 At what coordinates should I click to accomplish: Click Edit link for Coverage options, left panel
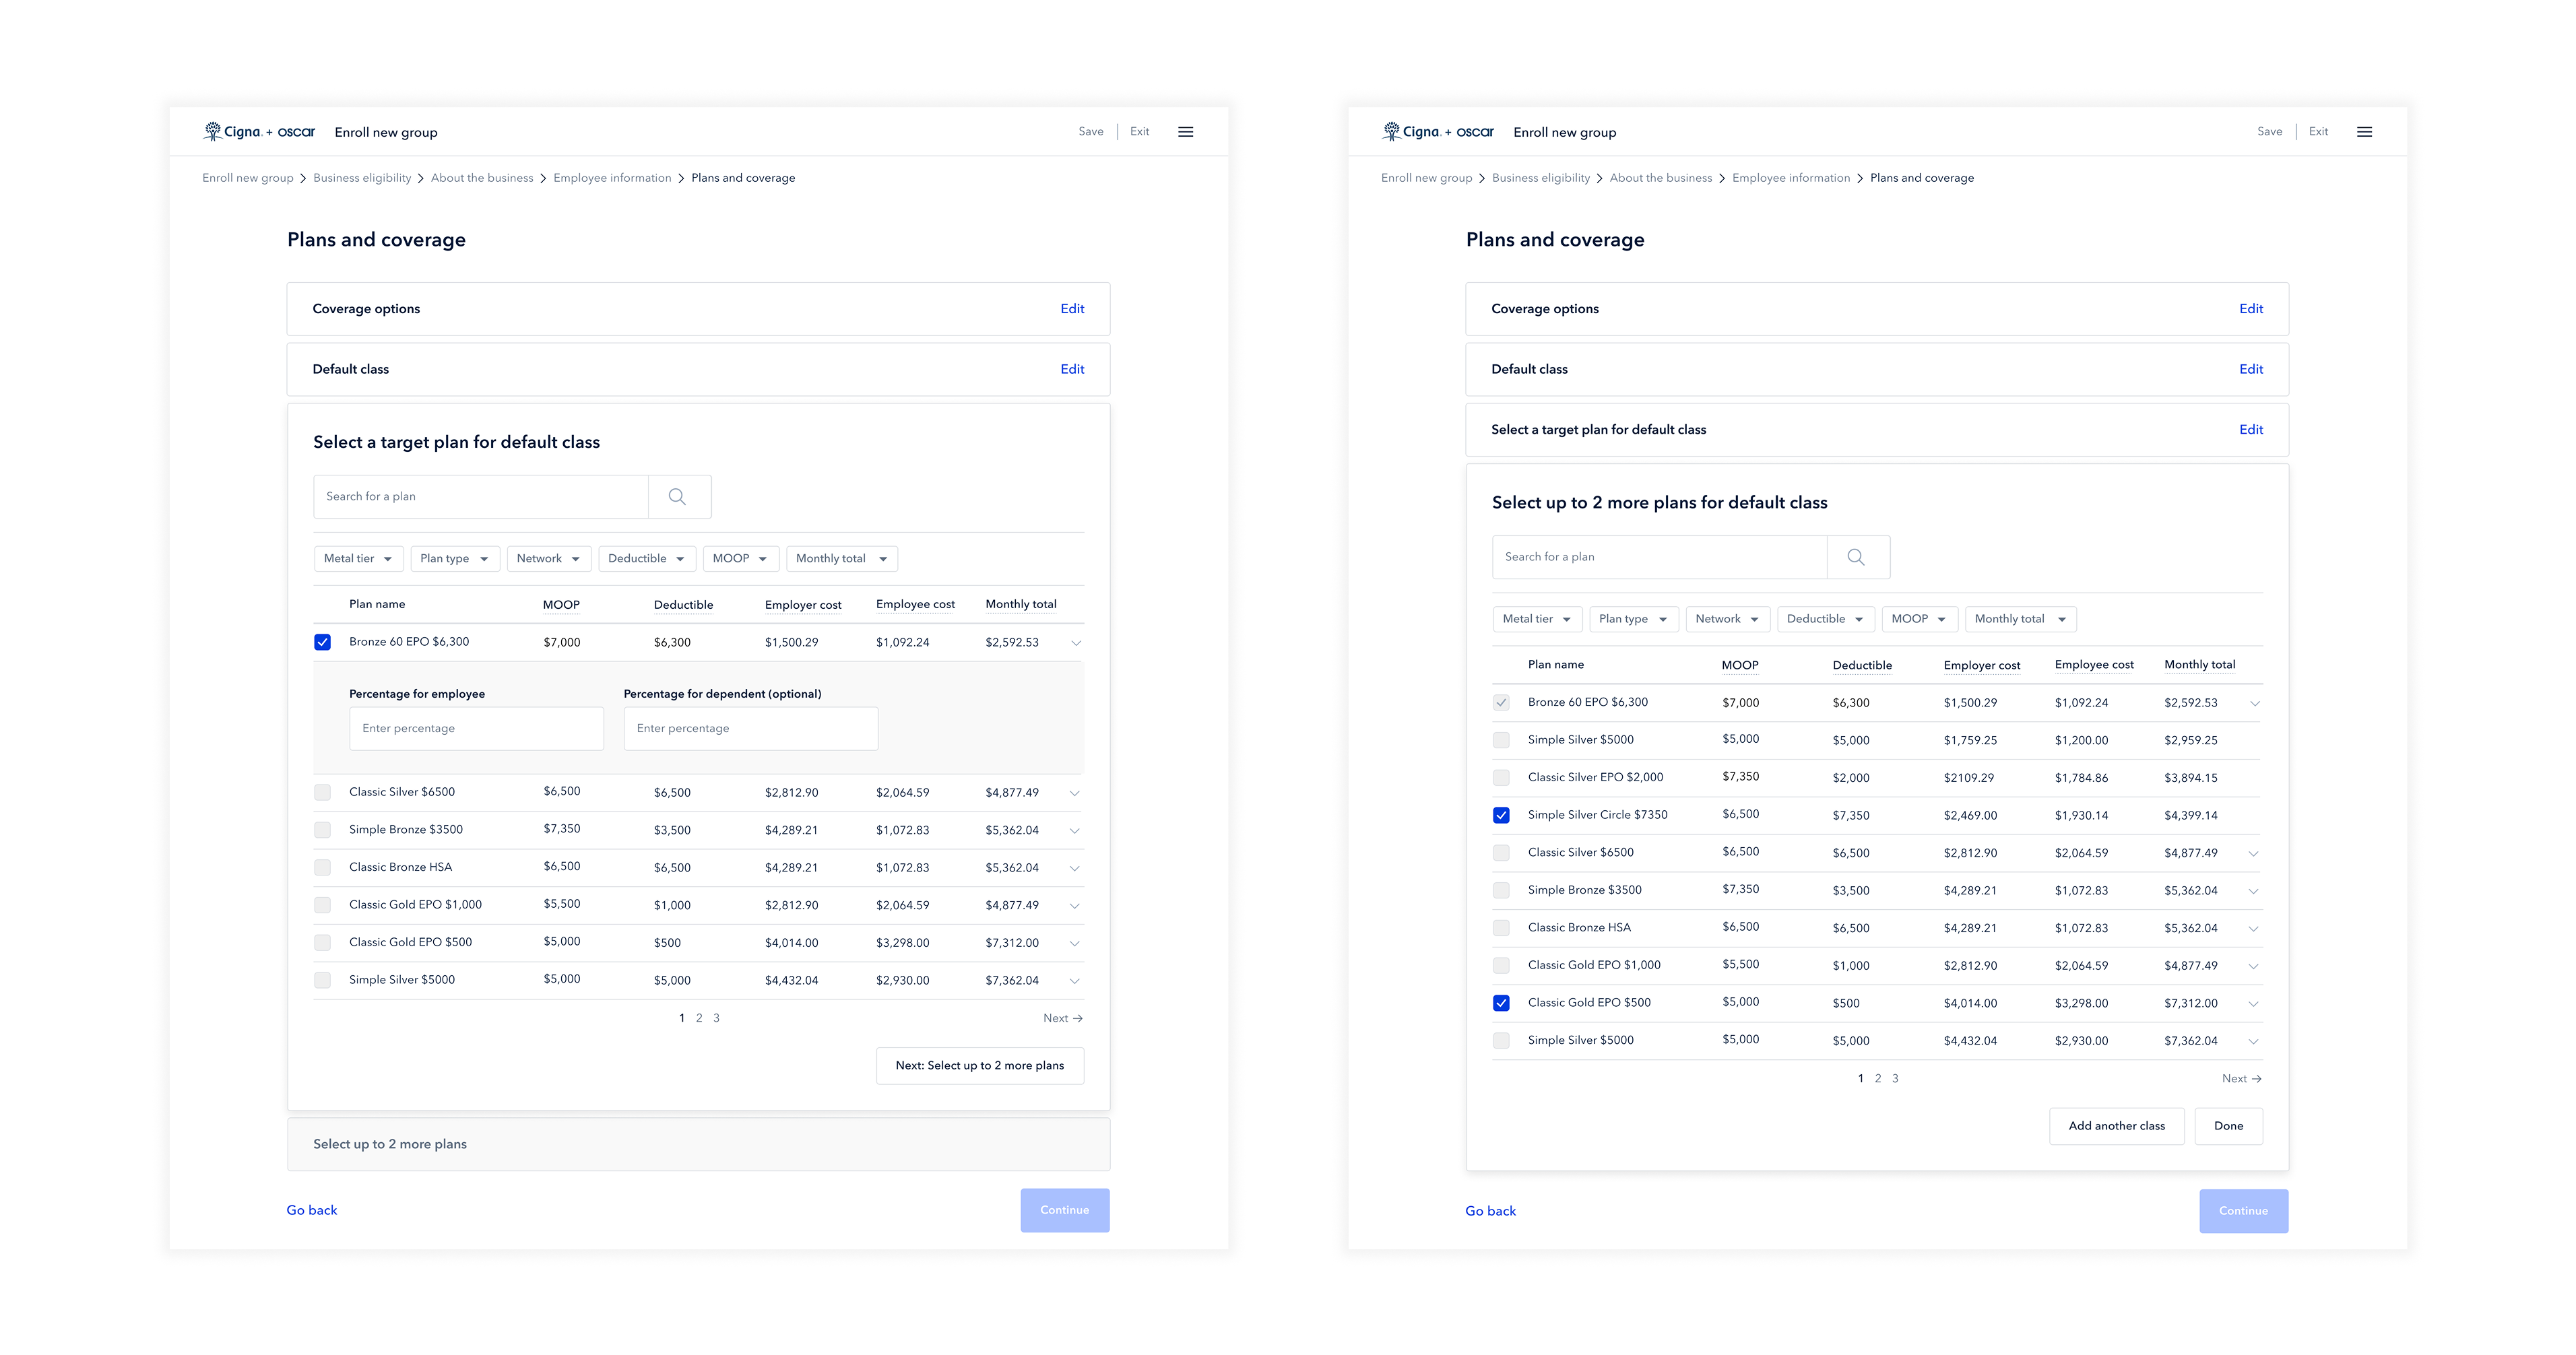[x=1072, y=309]
